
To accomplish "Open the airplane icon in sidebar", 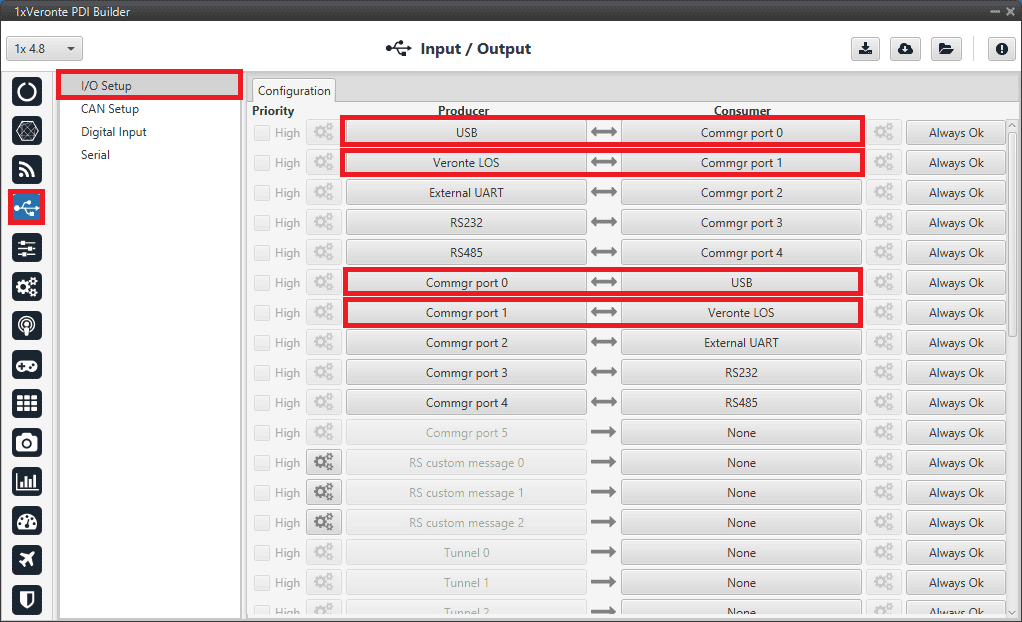I will (x=27, y=560).
